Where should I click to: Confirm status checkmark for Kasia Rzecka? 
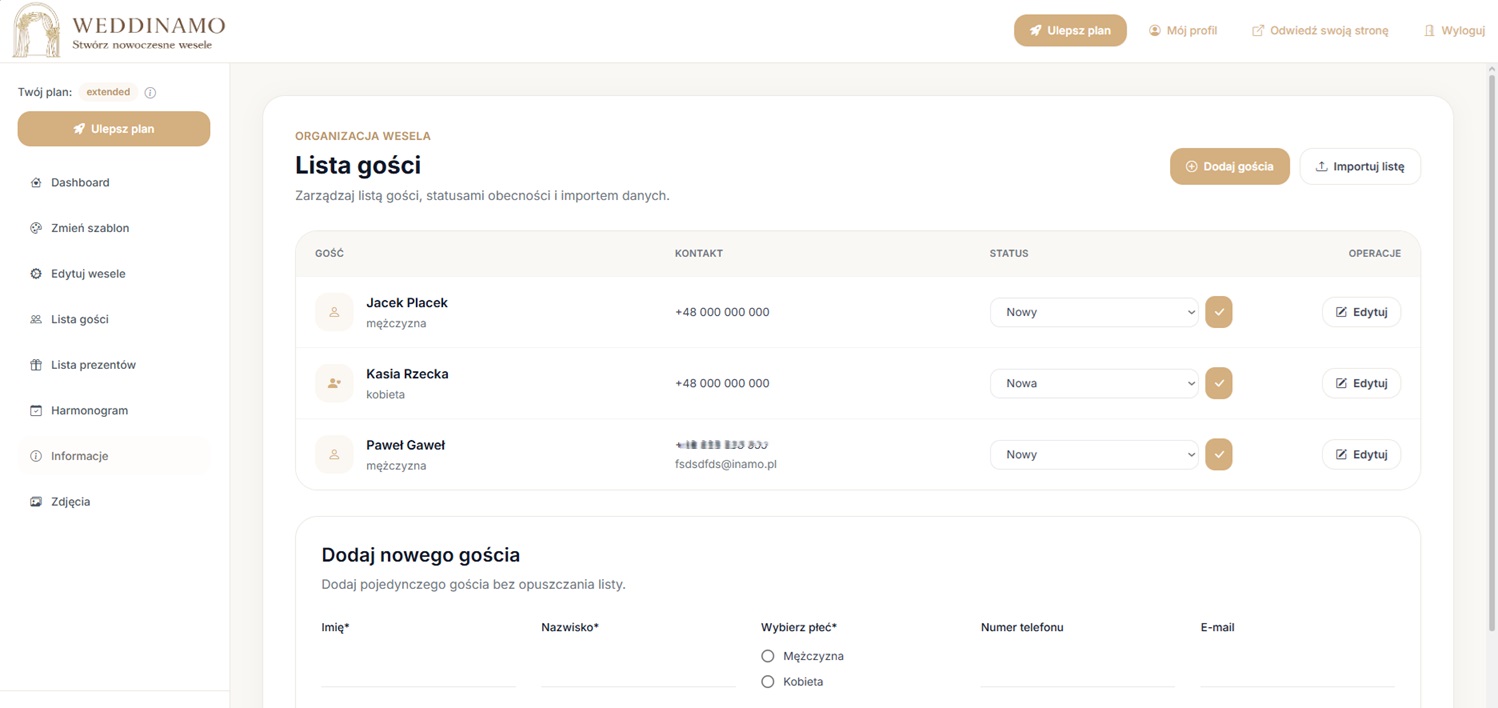click(x=1218, y=383)
